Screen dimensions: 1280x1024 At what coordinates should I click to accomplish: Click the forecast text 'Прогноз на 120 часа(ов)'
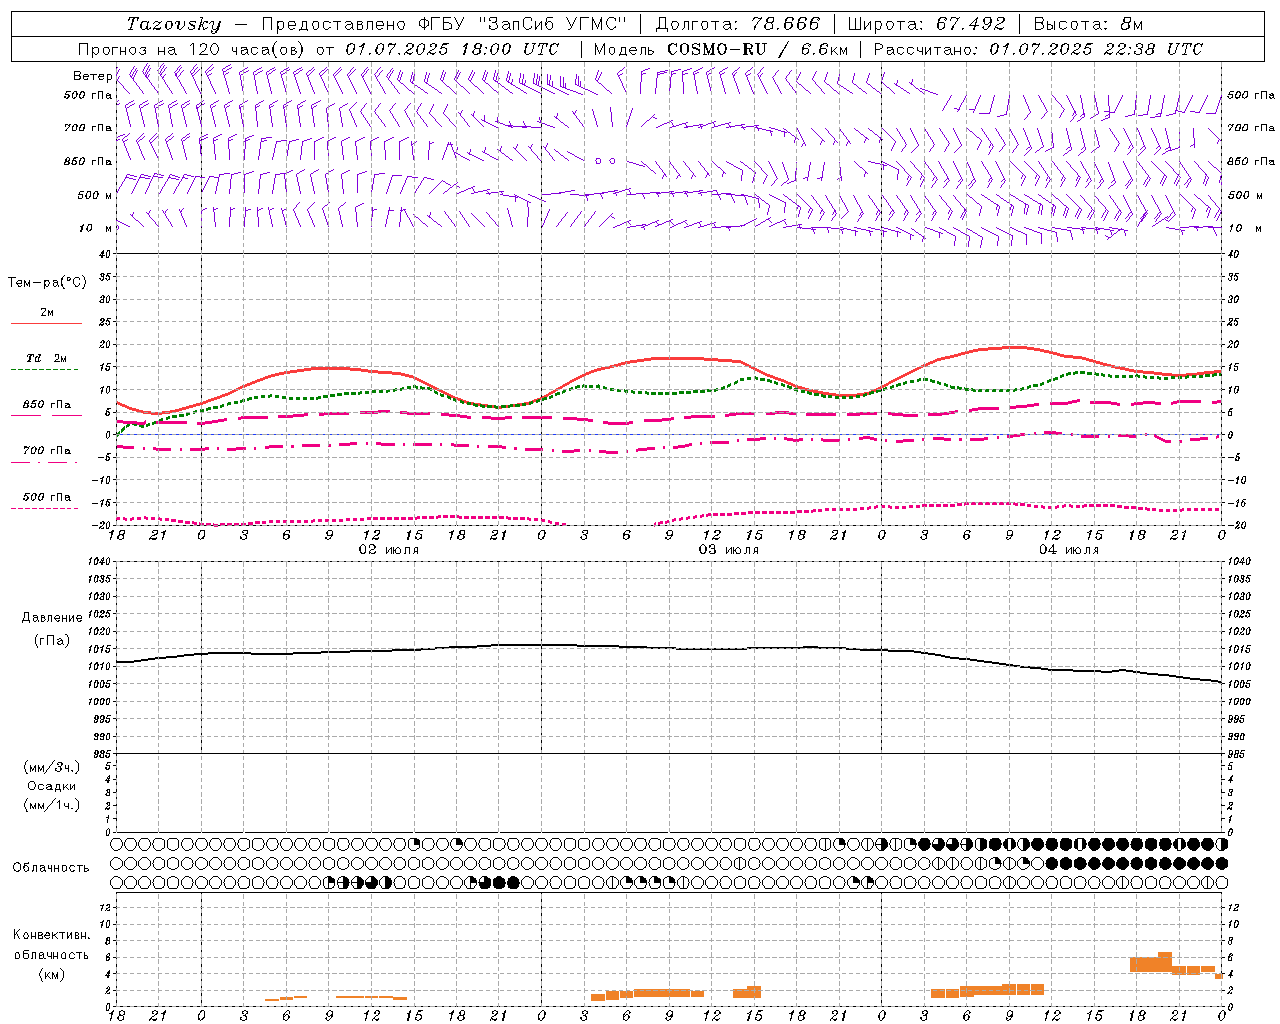click(x=192, y=49)
